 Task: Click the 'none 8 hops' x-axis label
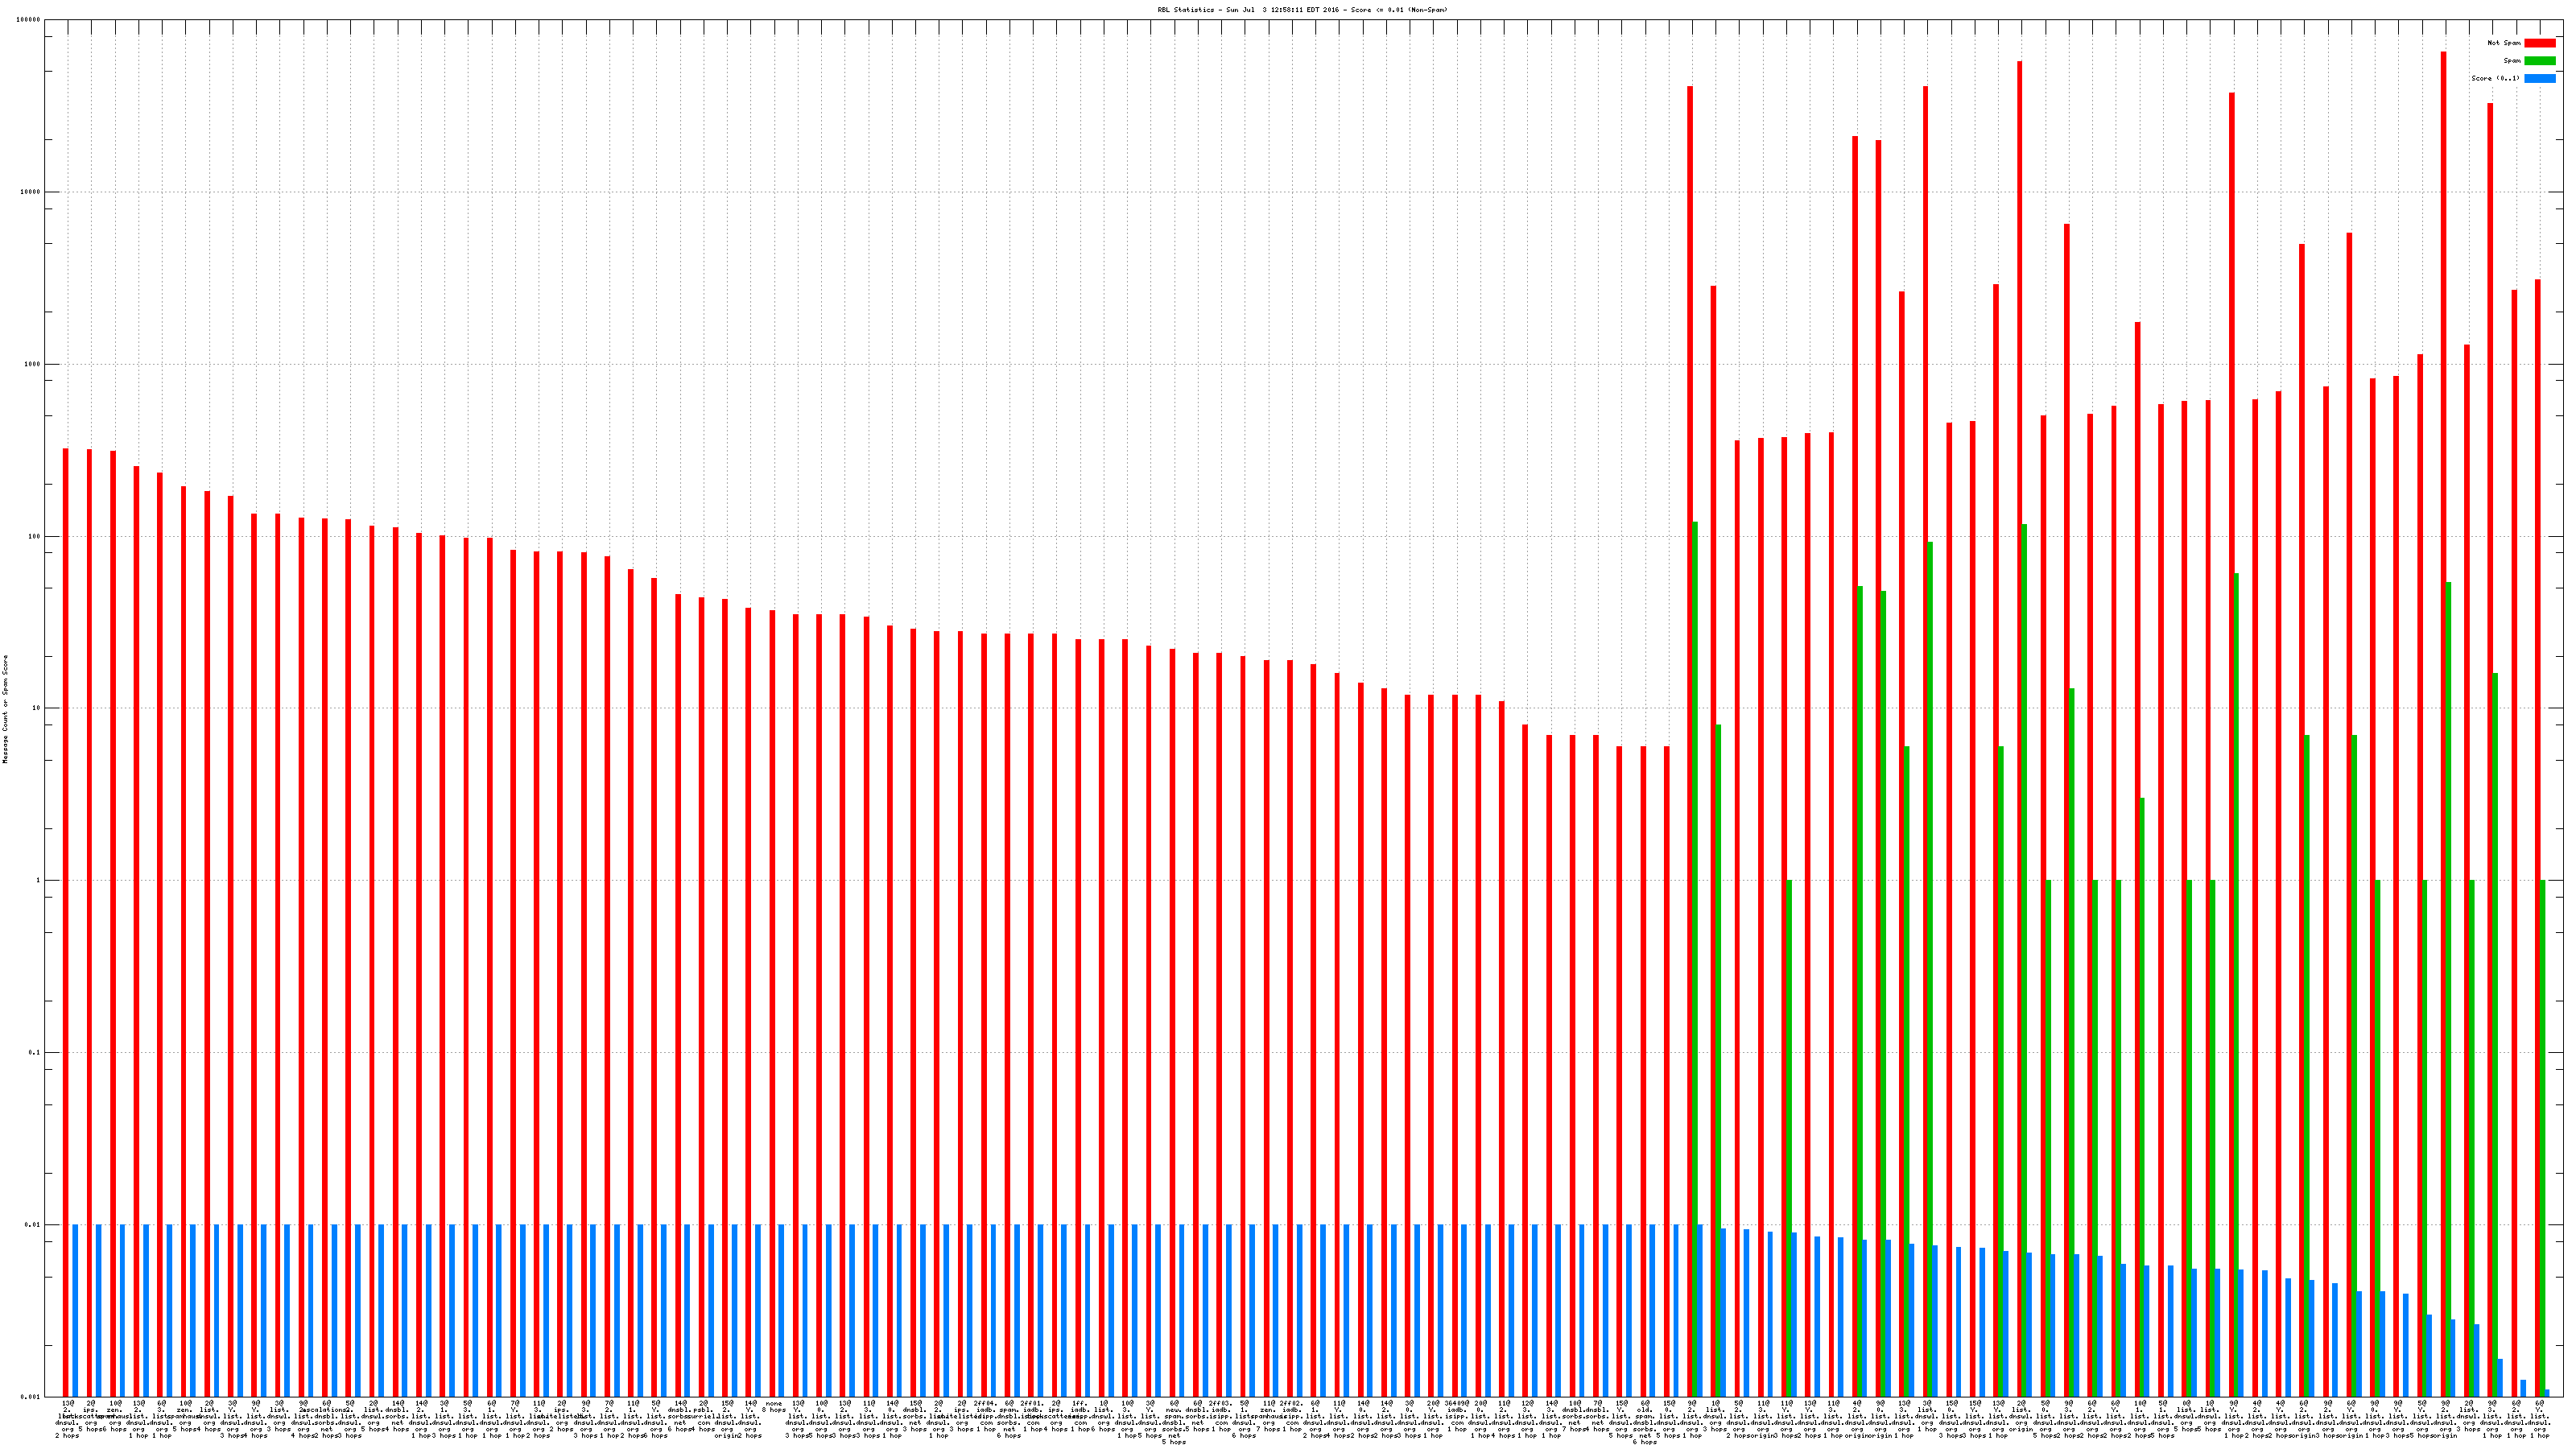[774, 1406]
